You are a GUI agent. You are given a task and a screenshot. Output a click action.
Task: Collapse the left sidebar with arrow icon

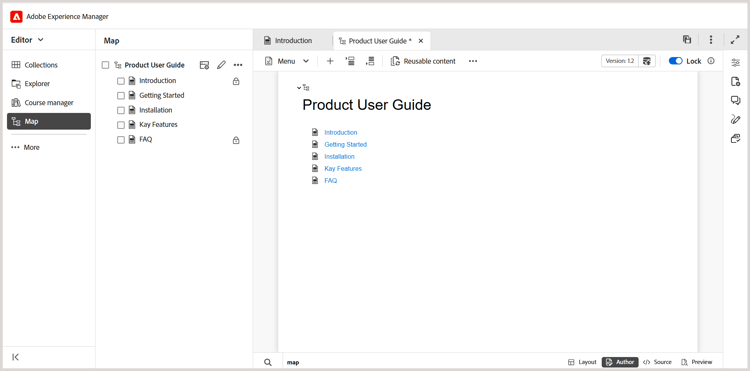pyautogui.click(x=15, y=357)
